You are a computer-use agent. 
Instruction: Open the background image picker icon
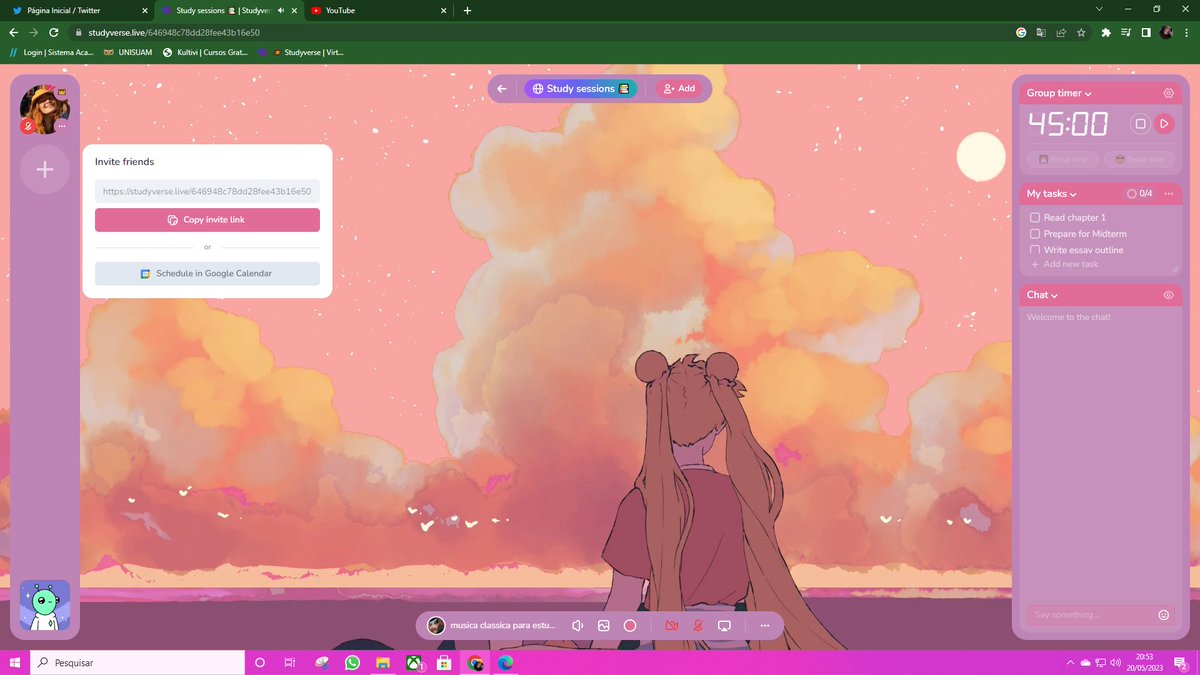pyautogui.click(x=604, y=626)
